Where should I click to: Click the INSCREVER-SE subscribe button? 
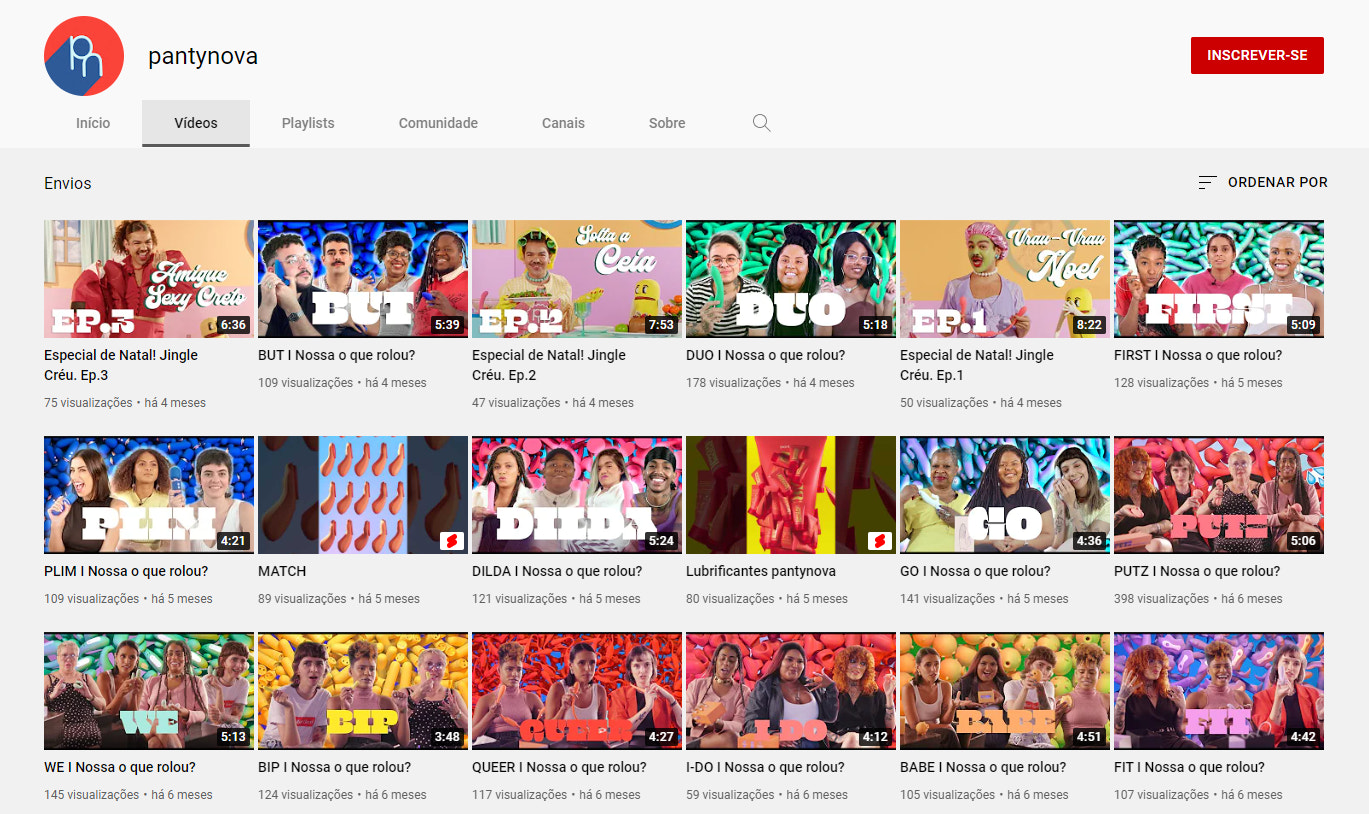[1257, 55]
